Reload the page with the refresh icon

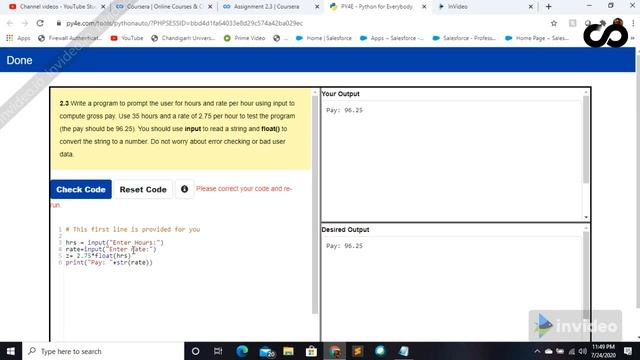coord(40,23)
